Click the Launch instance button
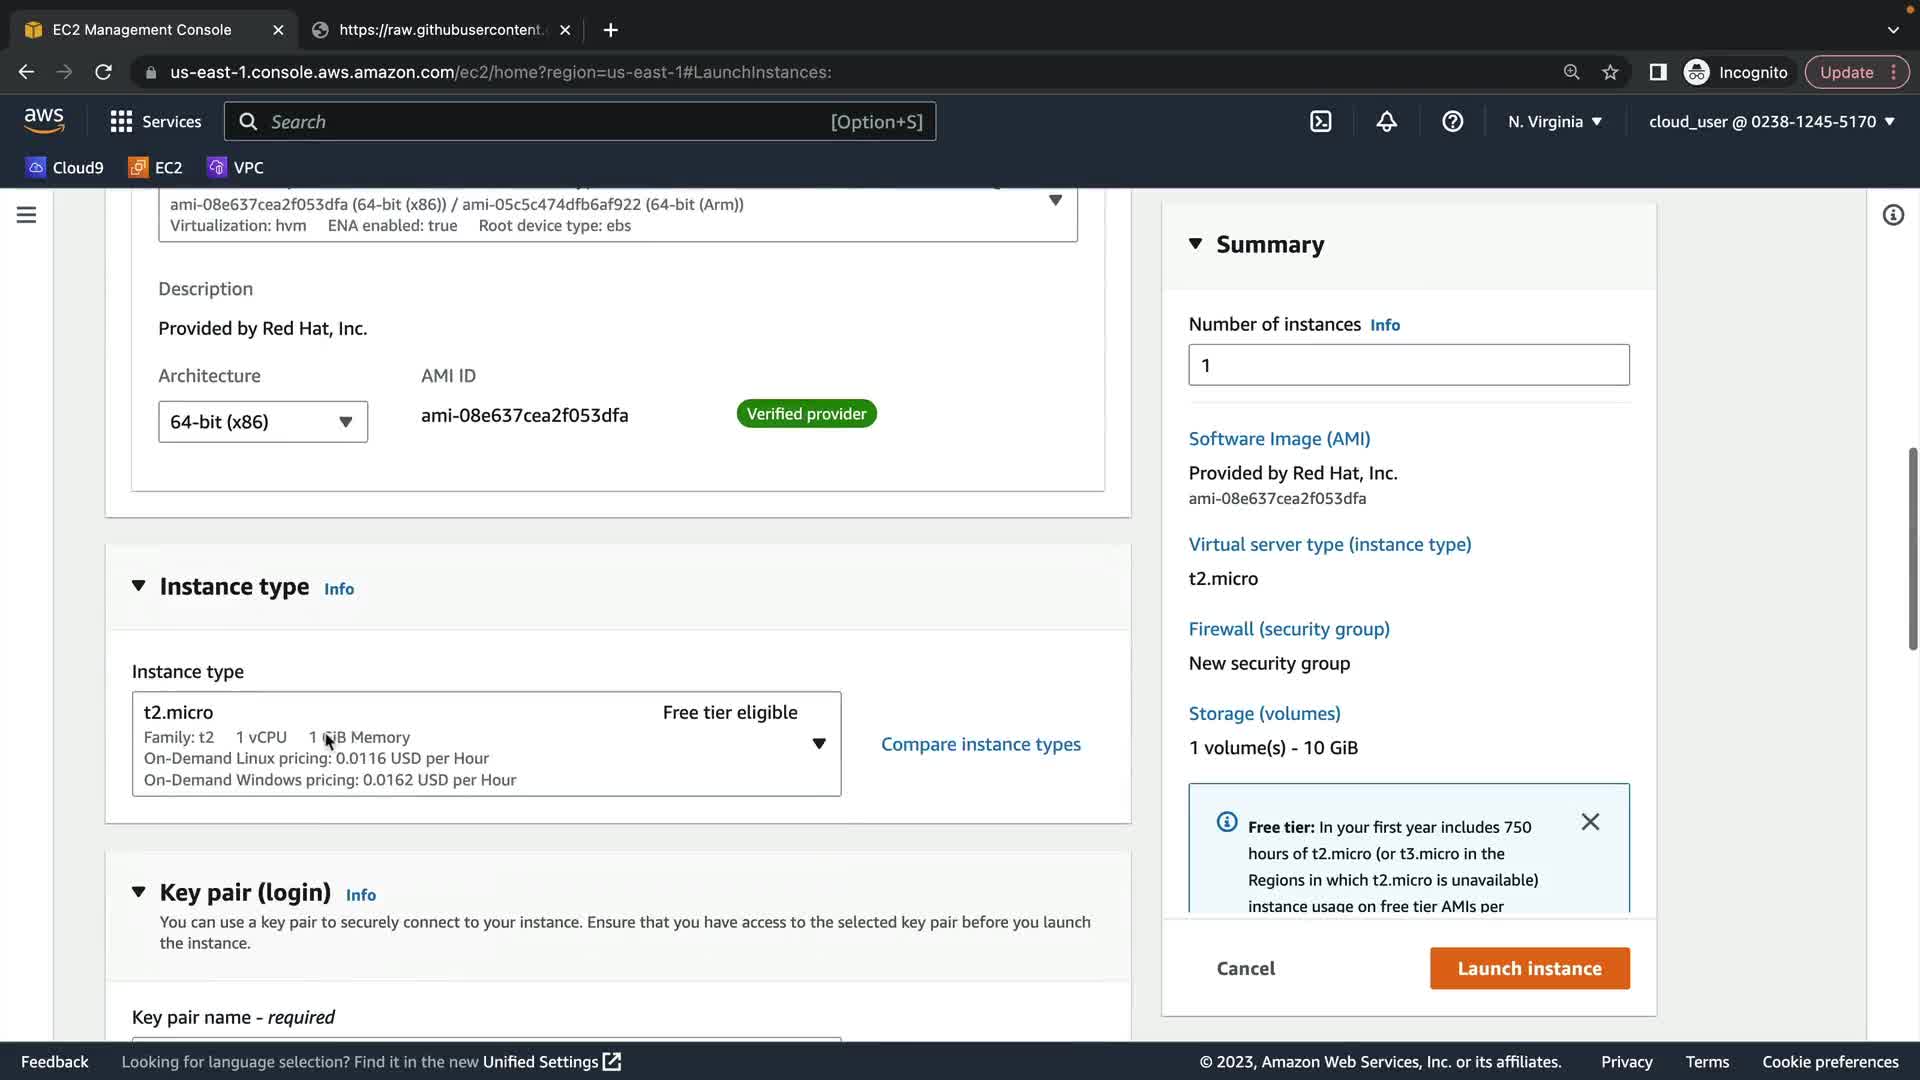This screenshot has height=1080, width=1920. 1529,968
